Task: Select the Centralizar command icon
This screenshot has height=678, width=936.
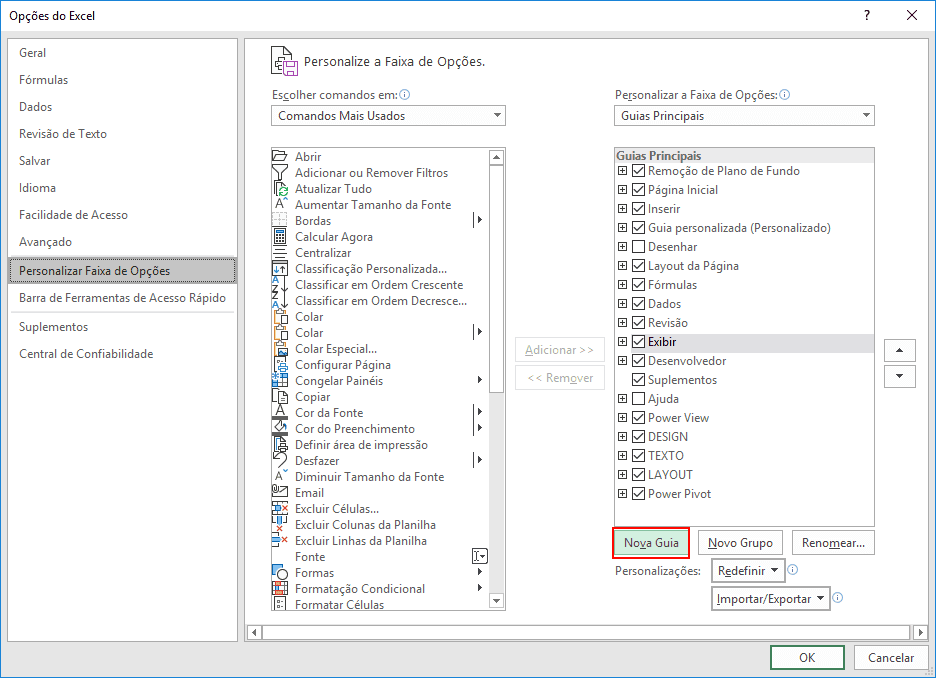Action: click(x=283, y=252)
